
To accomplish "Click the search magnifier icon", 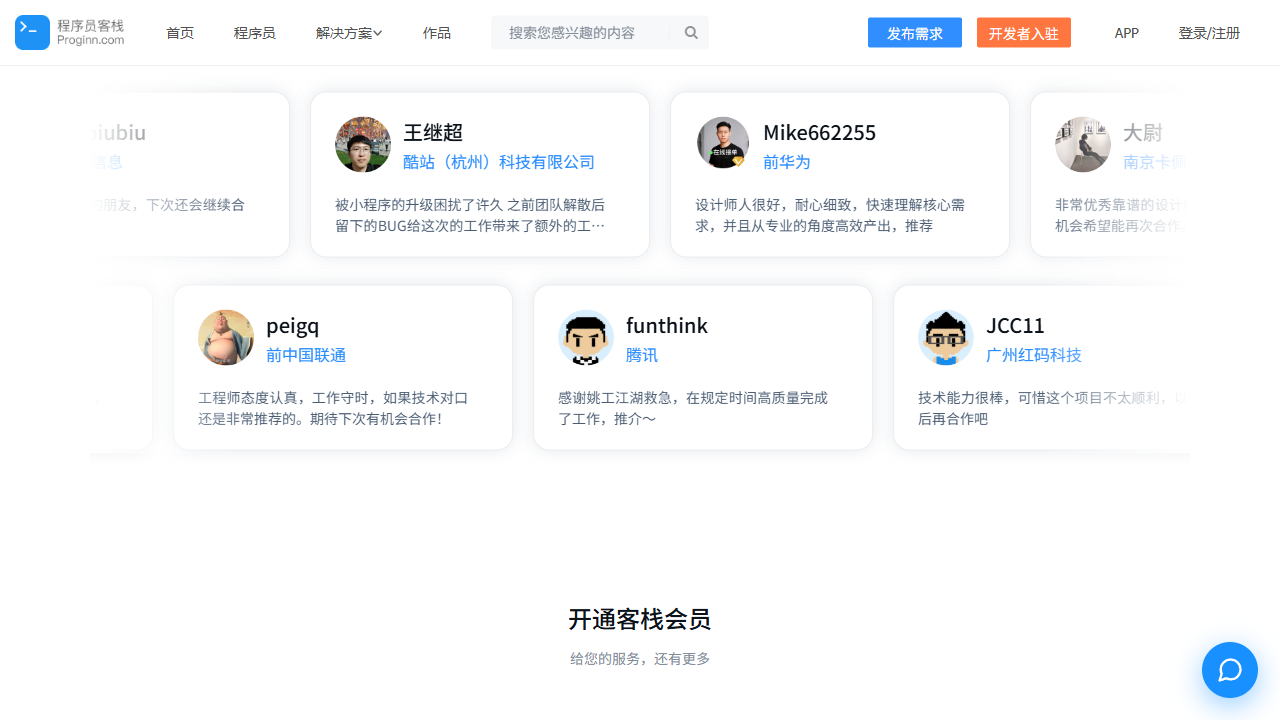I will 691,33.
